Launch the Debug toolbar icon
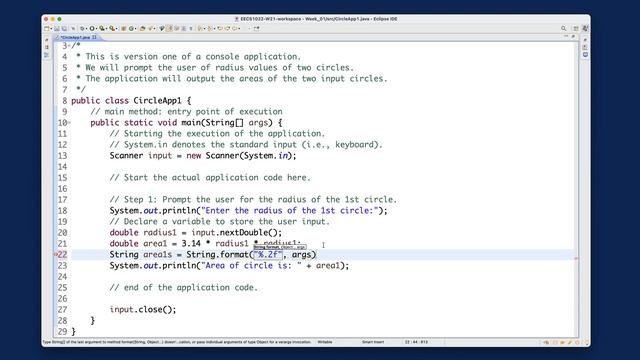 pos(82,29)
